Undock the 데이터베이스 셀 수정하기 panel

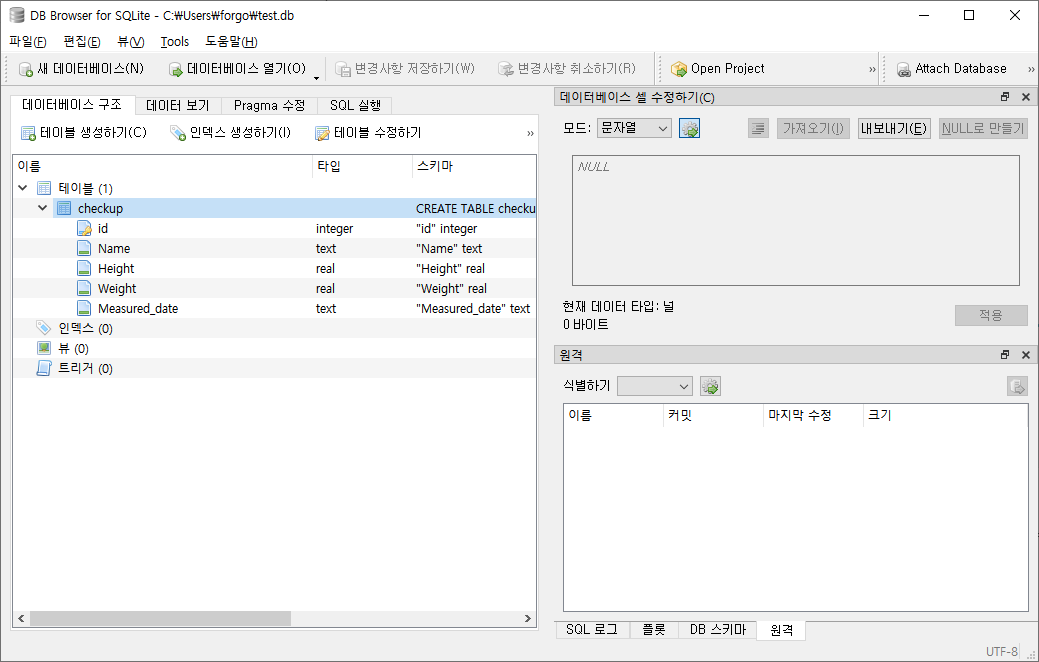[1005, 97]
